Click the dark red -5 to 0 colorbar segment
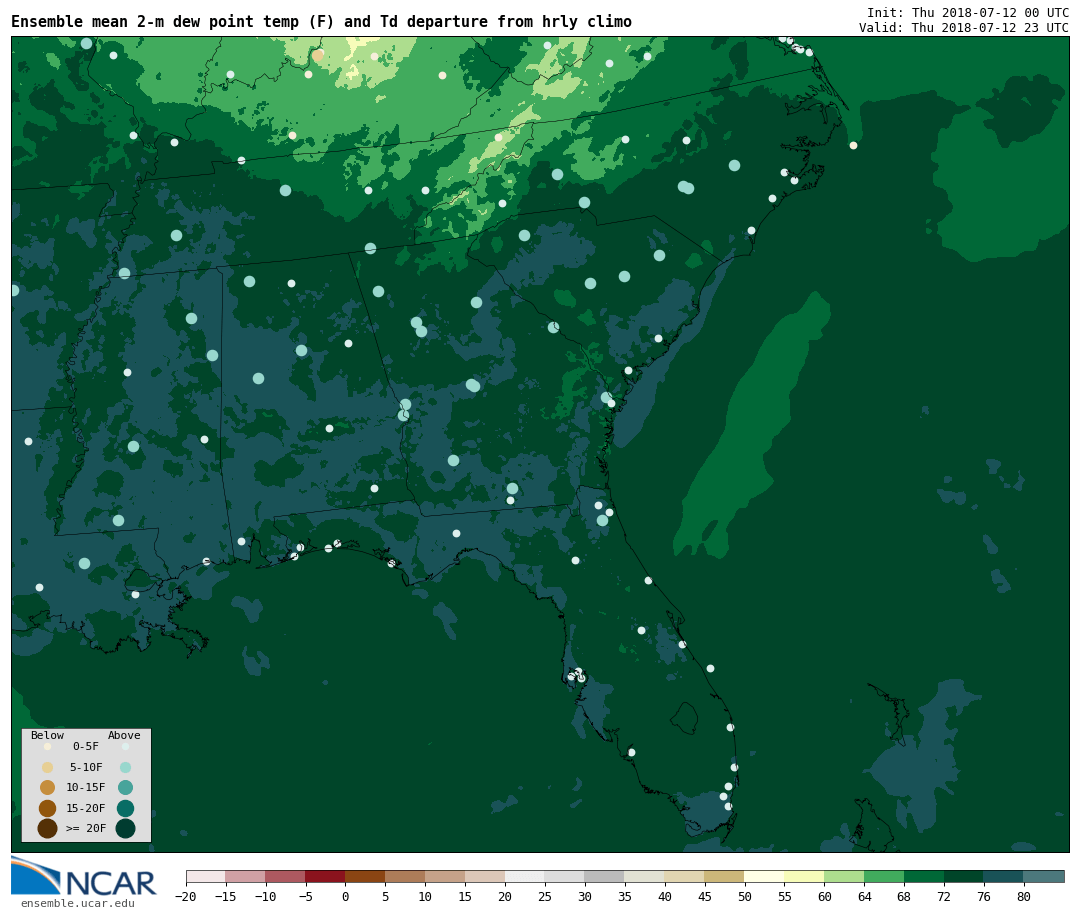Screen dimensions: 1080x915 pos(325,876)
